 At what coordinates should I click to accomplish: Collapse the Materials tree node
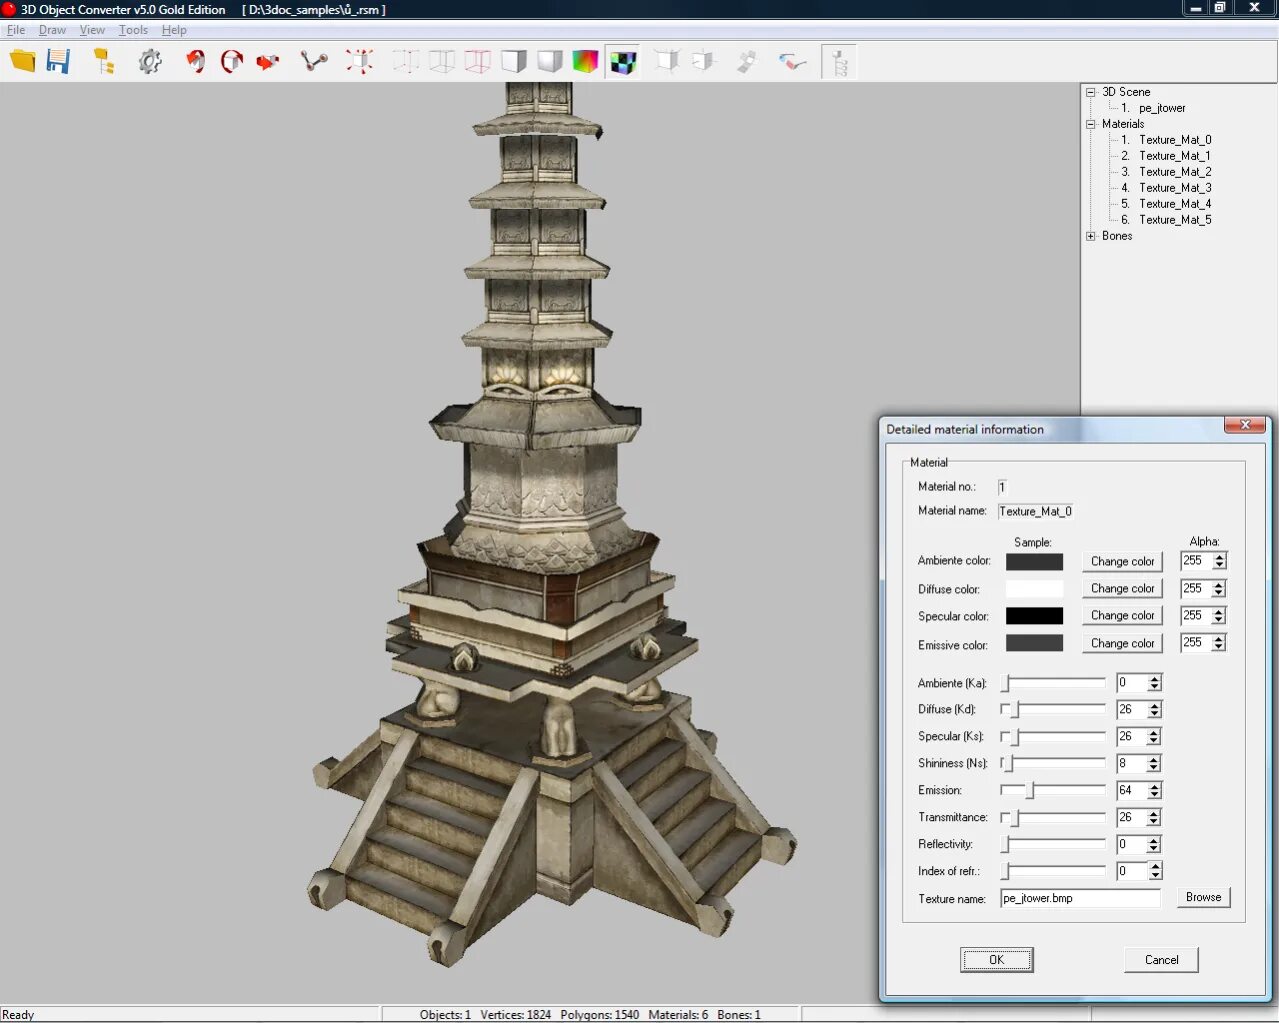click(x=1091, y=124)
